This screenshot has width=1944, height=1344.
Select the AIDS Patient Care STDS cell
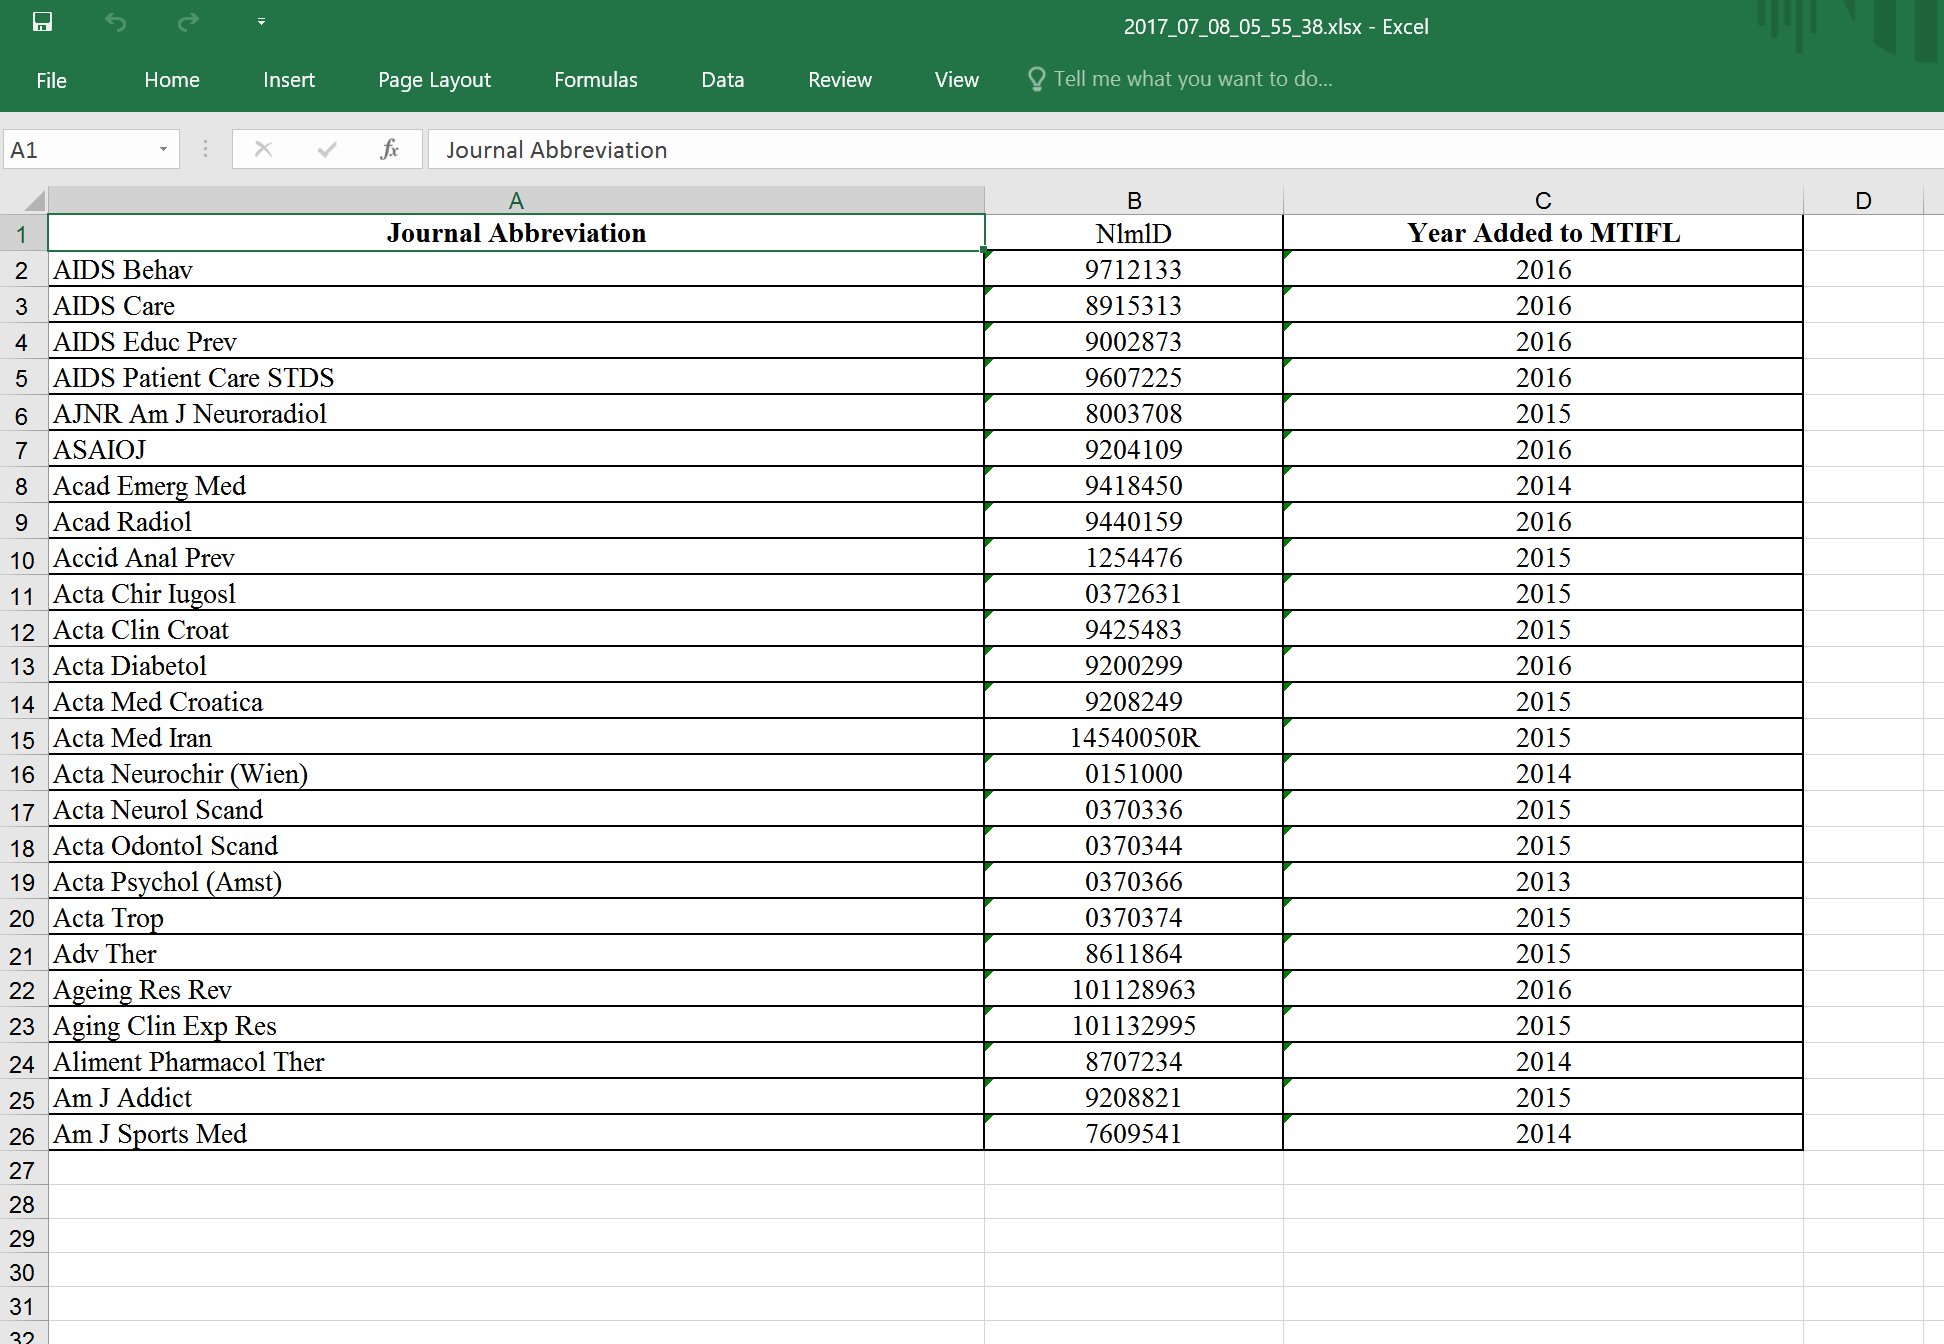516,377
